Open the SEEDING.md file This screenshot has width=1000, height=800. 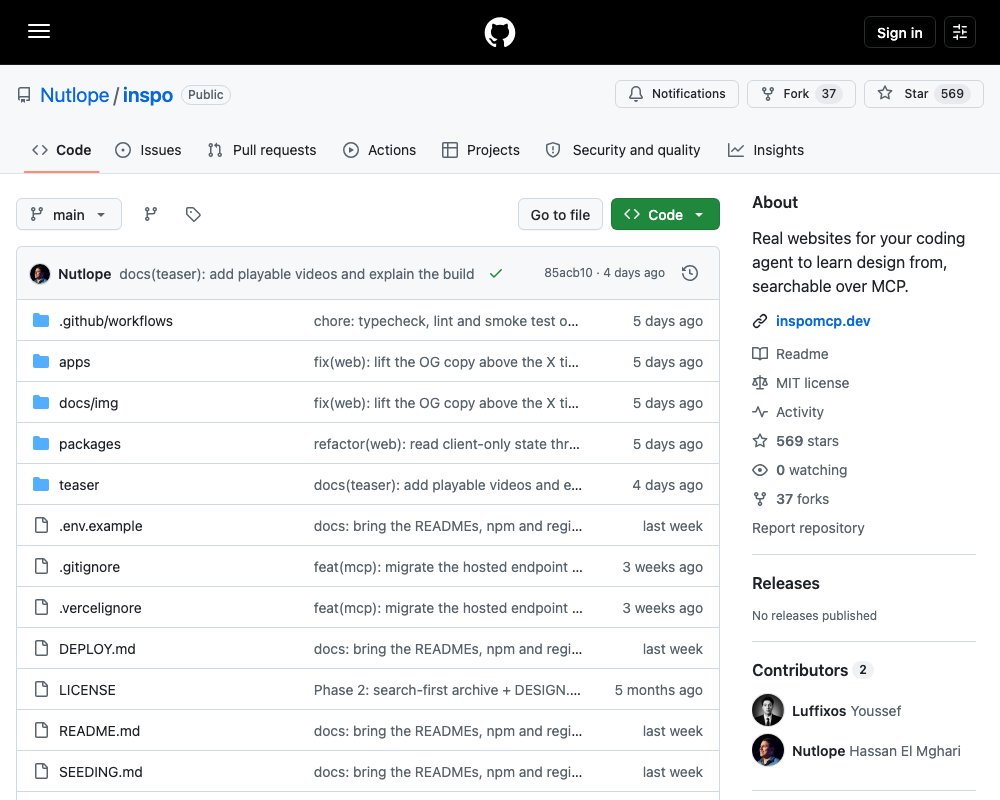click(x=101, y=771)
